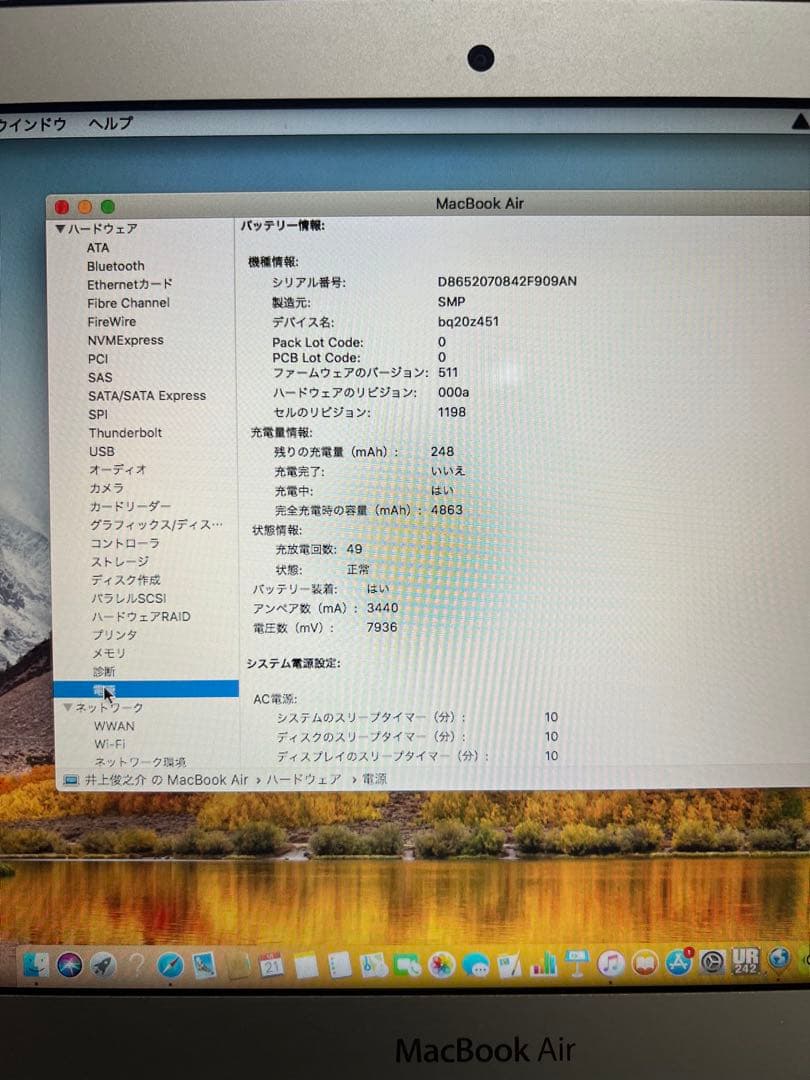This screenshot has height=1080, width=810.
Task: Select カメラ in the sidebar
Action: point(107,488)
